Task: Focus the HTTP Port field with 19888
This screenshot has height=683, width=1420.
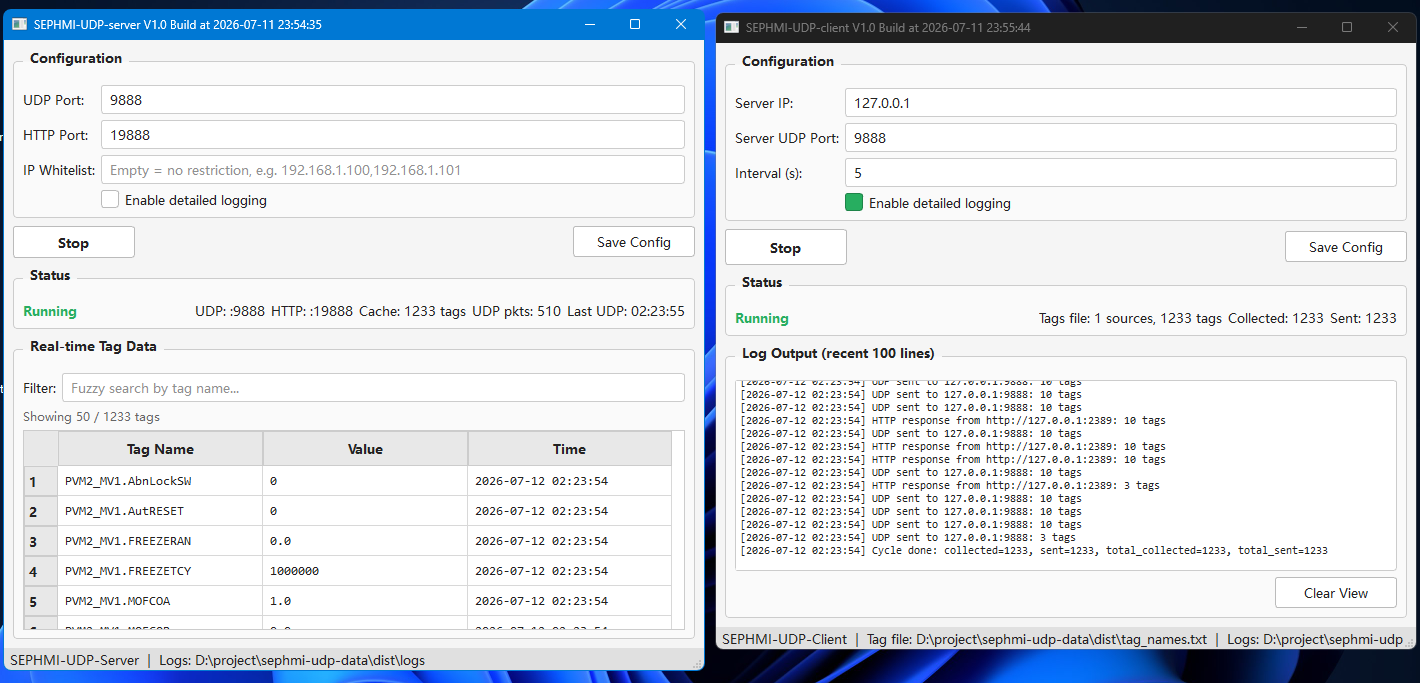Action: click(x=393, y=135)
